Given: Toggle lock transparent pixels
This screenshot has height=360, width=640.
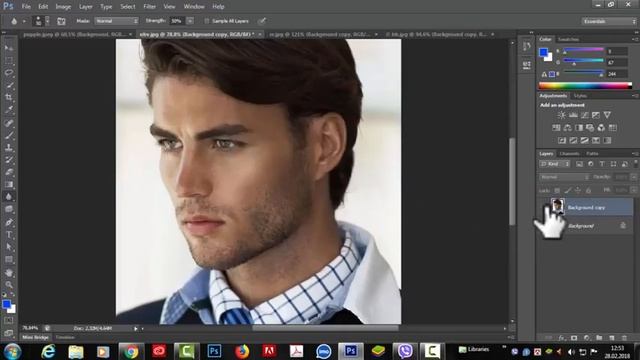Looking at the screenshot, I should 557,190.
